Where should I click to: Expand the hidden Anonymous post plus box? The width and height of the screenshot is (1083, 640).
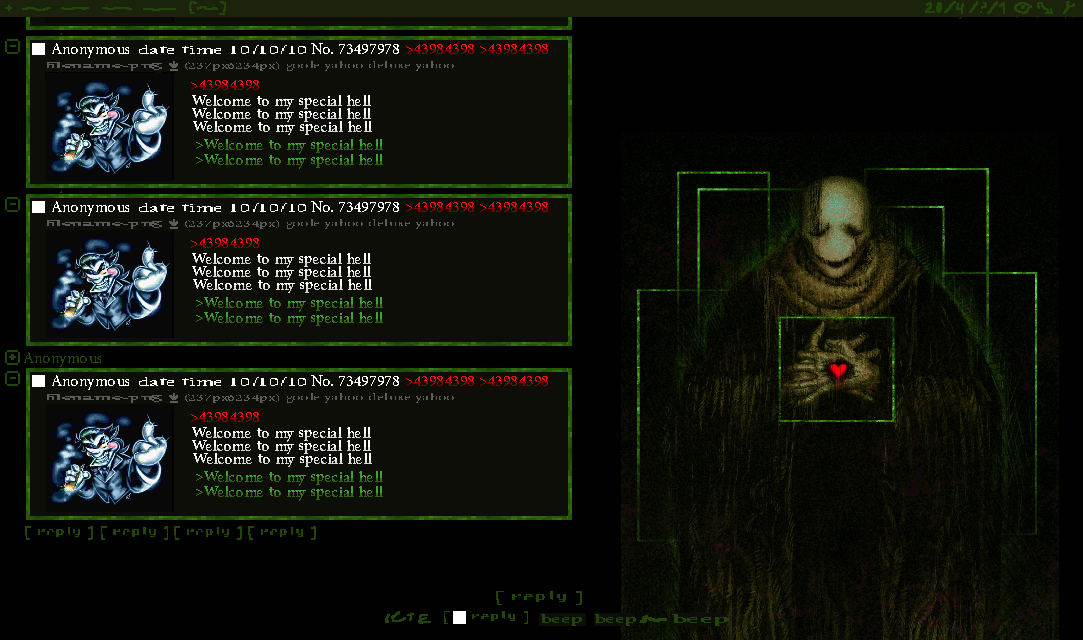pos(12,358)
